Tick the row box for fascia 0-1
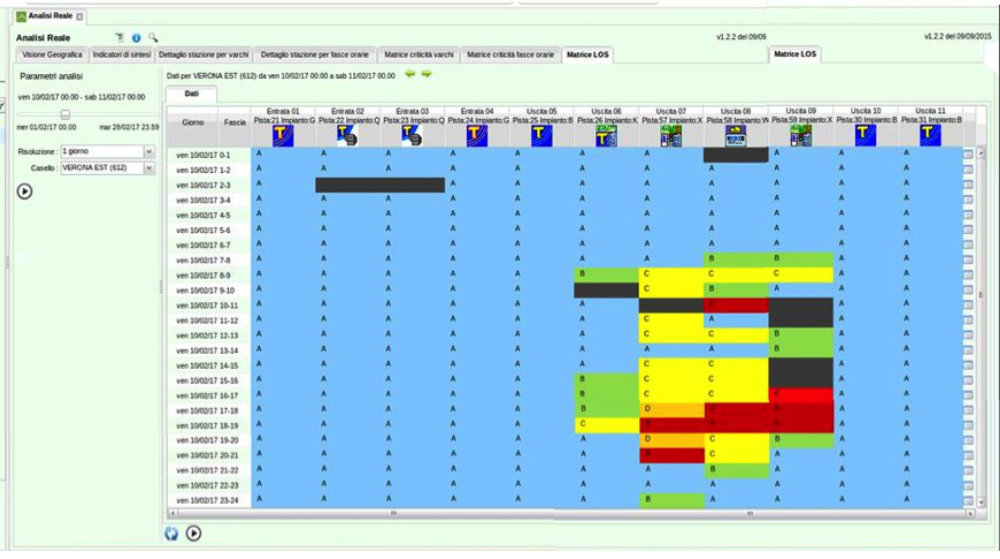The height and width of the screenshot is (559, 1000). [967, 156]
